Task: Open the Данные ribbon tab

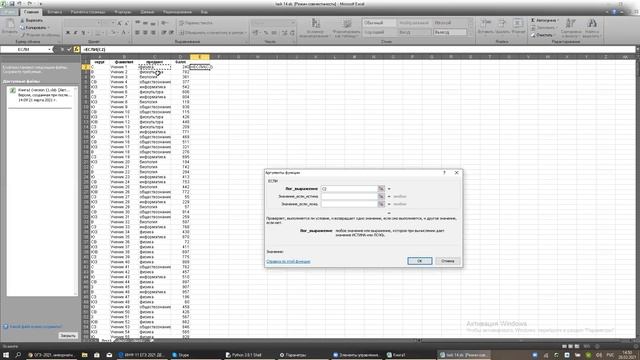Action: click(x=147, y=12)
